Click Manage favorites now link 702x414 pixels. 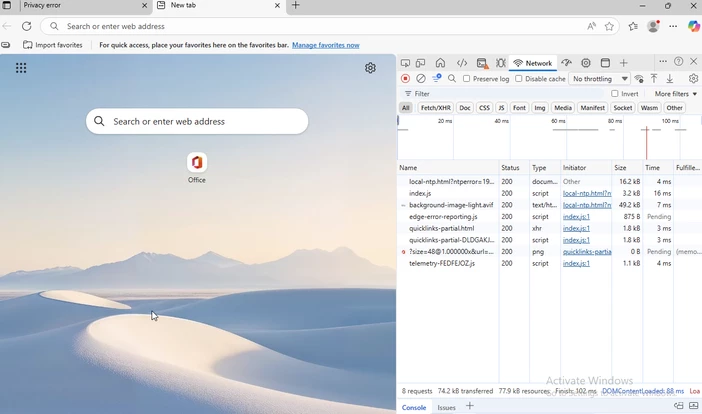[325, 45]
